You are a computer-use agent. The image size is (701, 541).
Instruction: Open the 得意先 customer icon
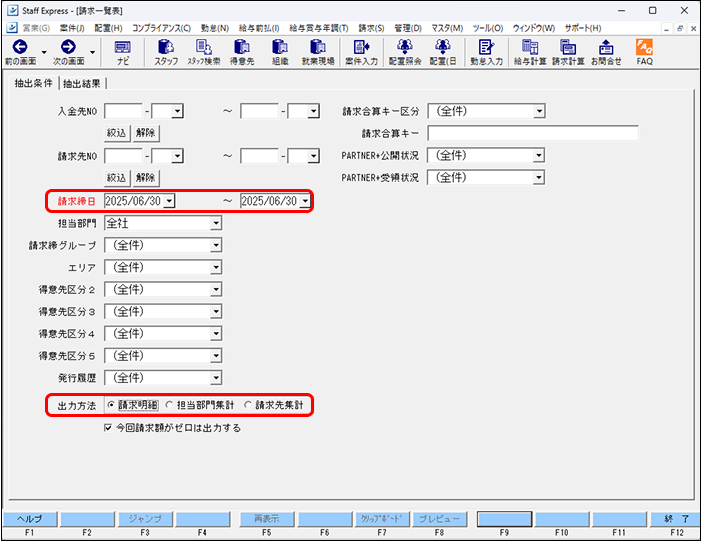(x=242, y=52)
